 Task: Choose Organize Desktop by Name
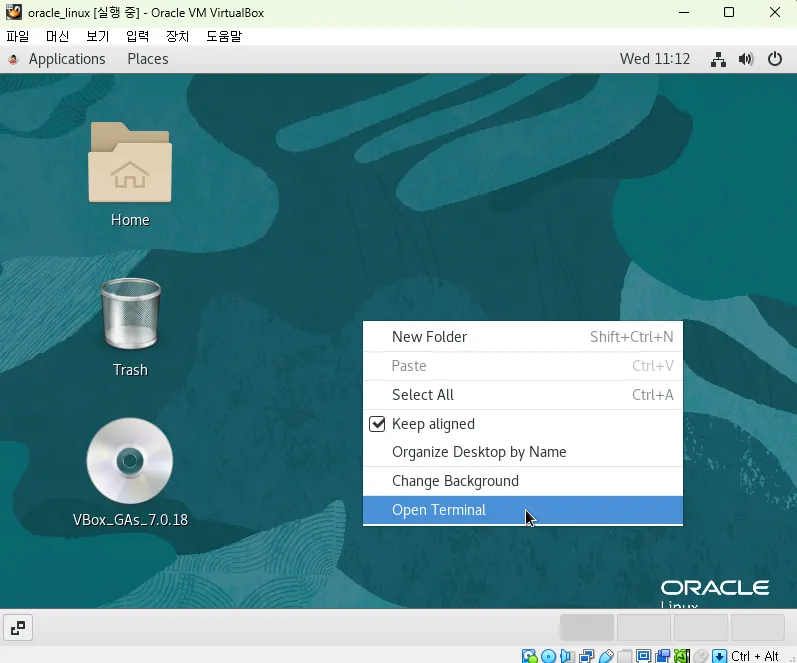click(x=523, y=452)
